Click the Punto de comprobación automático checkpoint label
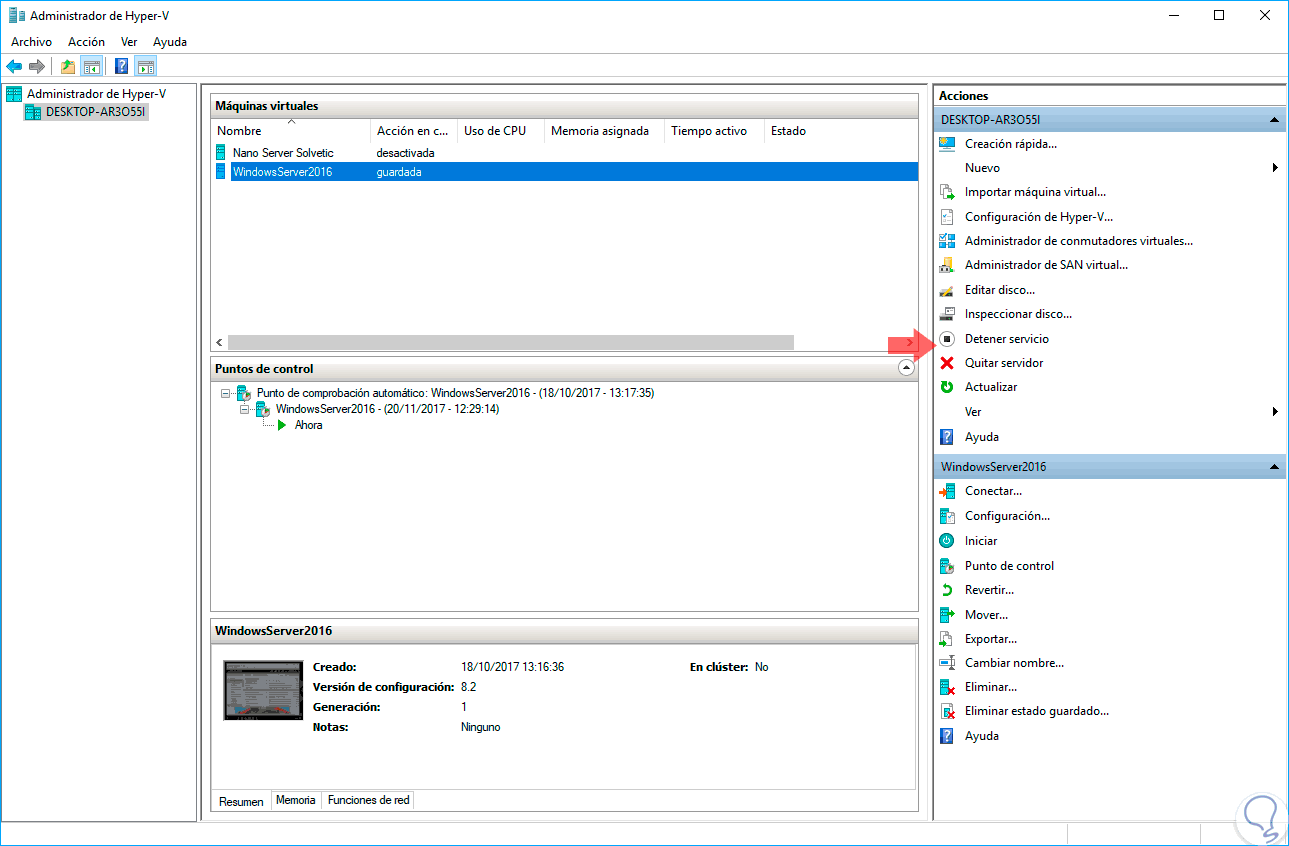The width and height of the screenshot is (1289, 846). click(x=455, y=393)
